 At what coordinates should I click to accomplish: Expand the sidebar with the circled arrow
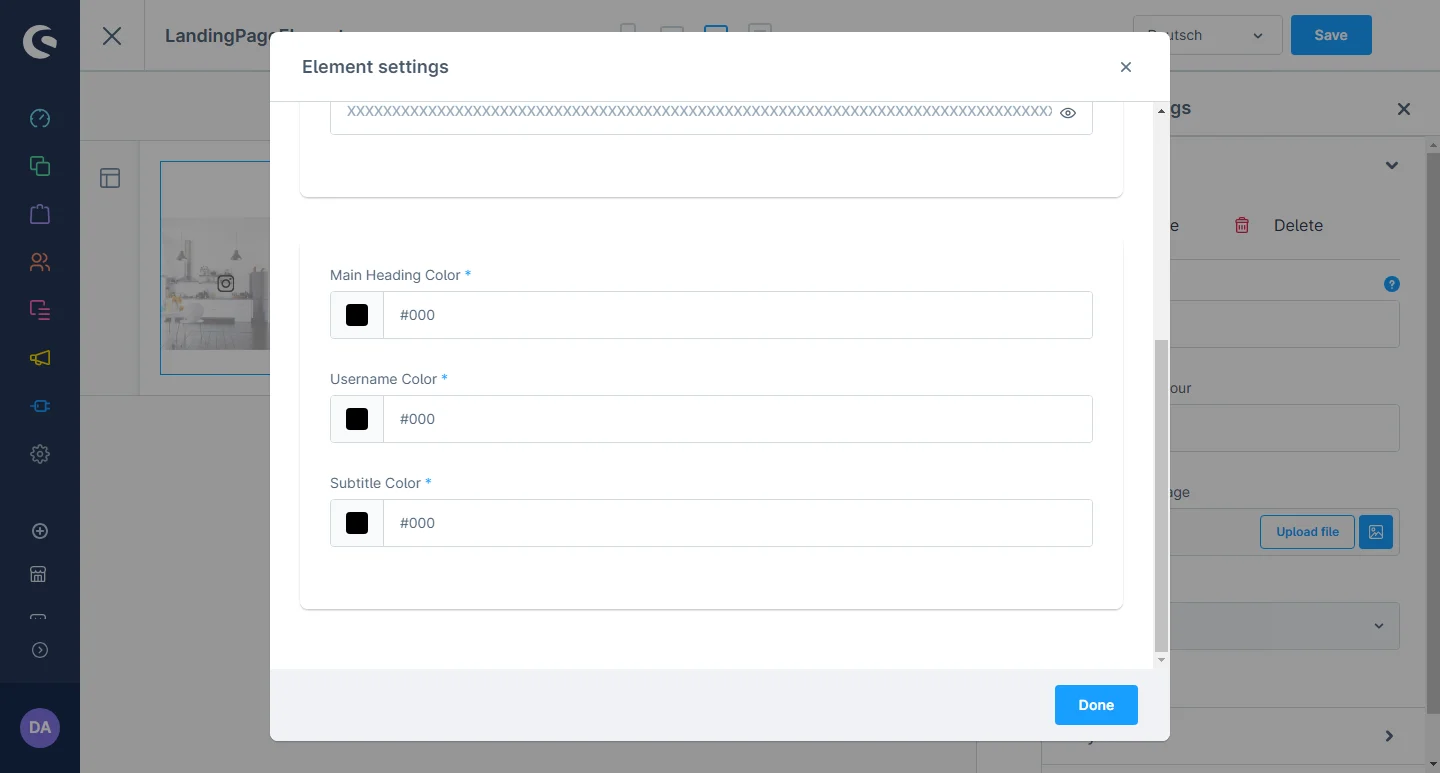coord(40,650)
